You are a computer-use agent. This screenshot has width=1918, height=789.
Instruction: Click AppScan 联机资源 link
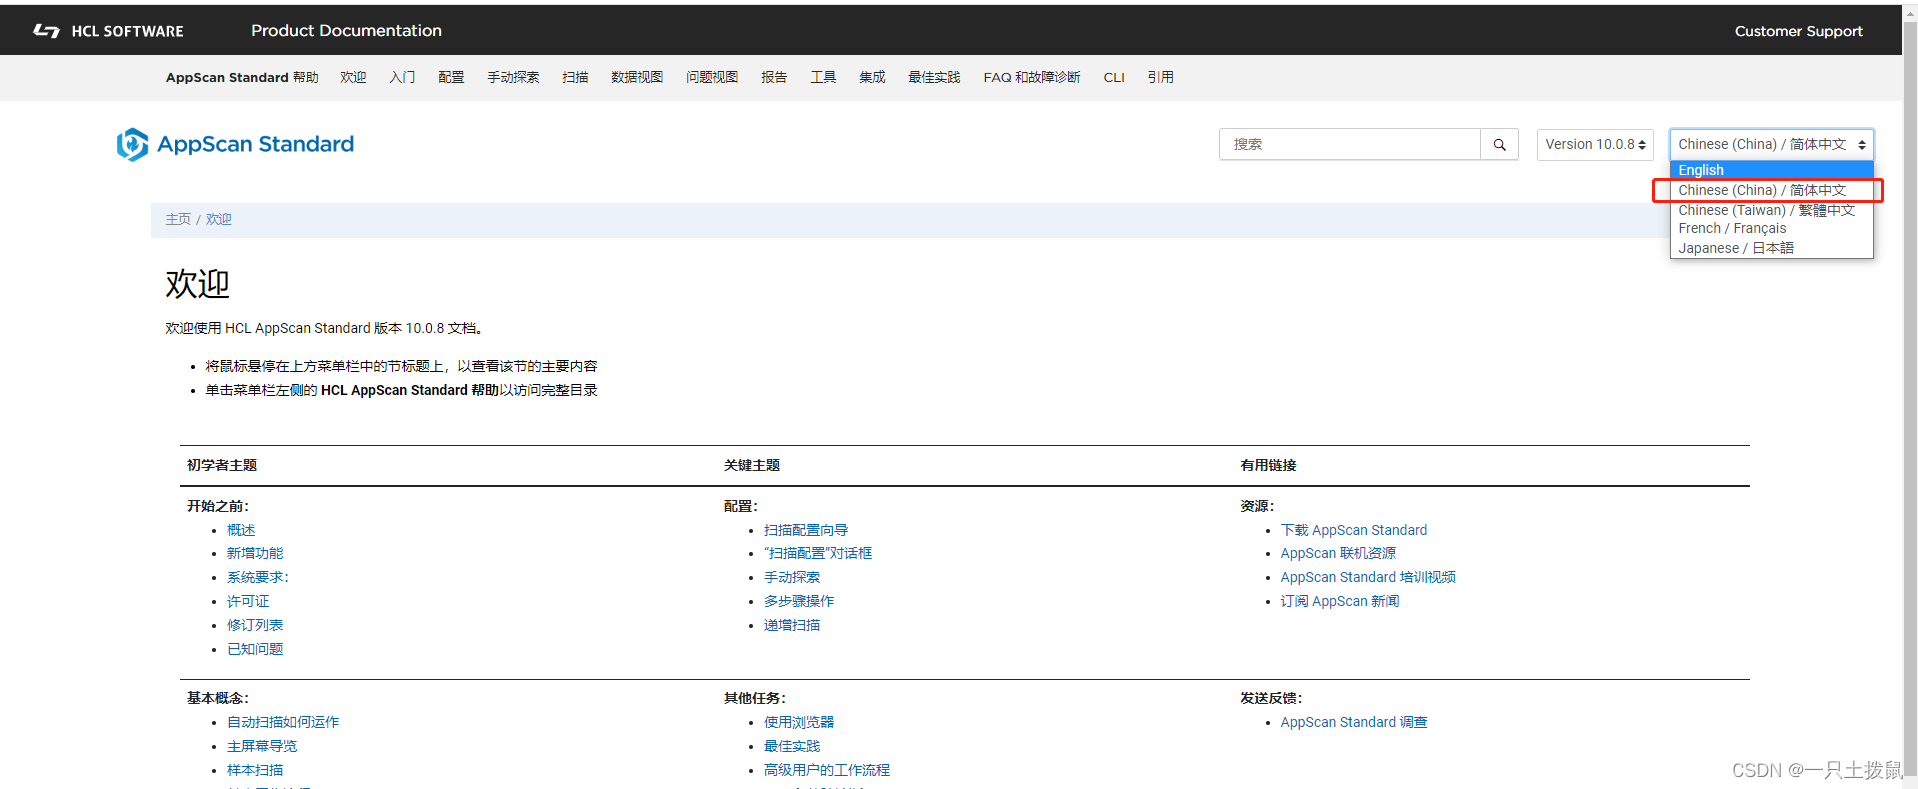[x=1338, y=553]
